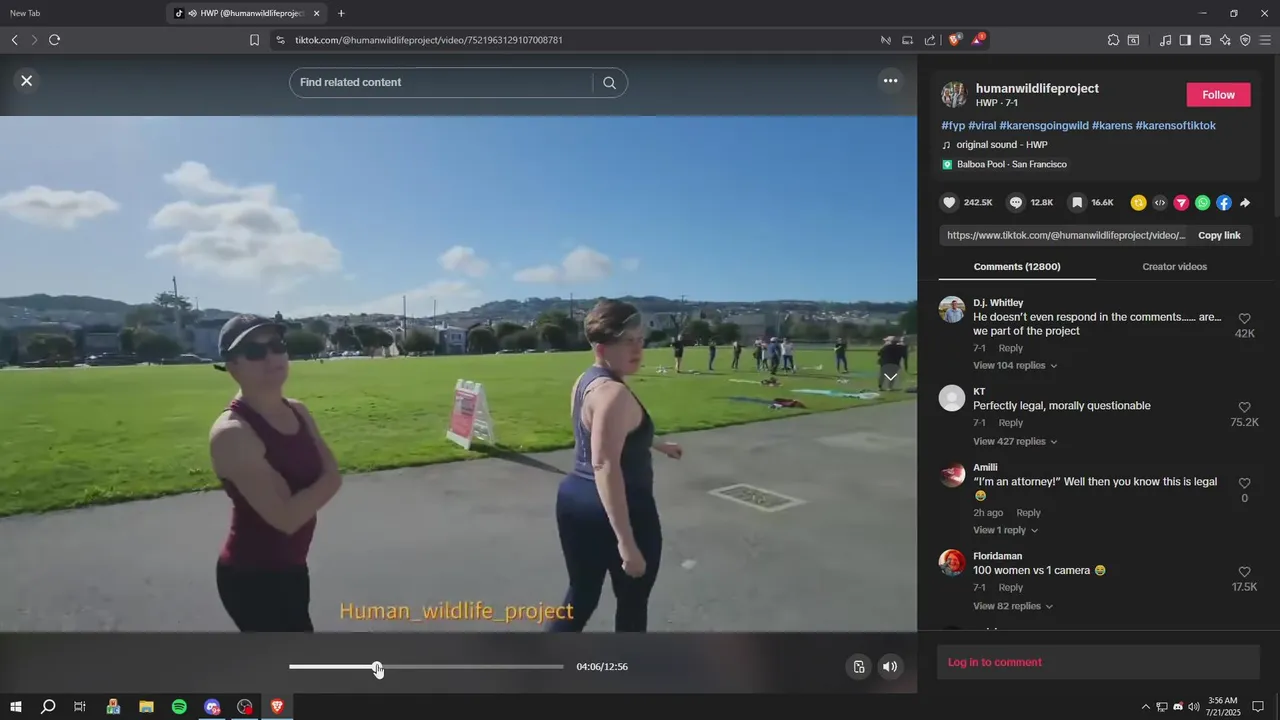Reload the page
This screenshot has width=1280, height=720.
point(54,40)
